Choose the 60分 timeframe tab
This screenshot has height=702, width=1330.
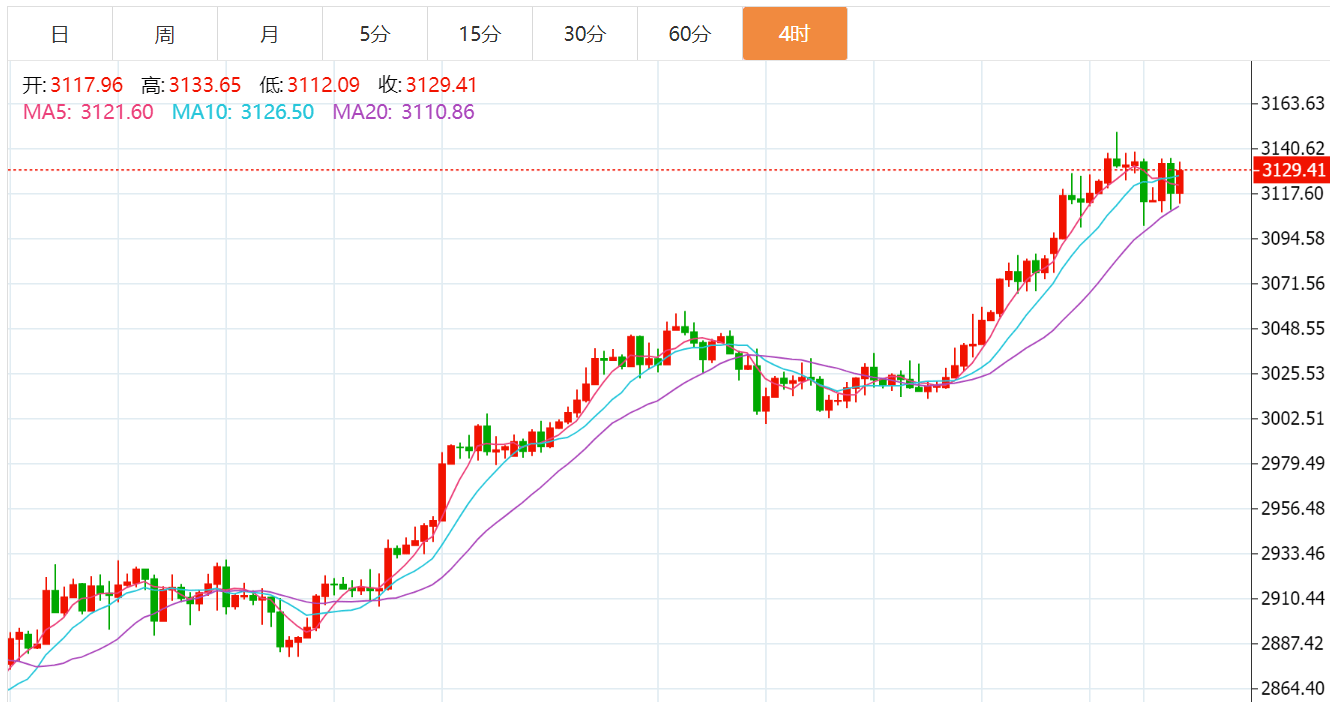pos(690,34)
